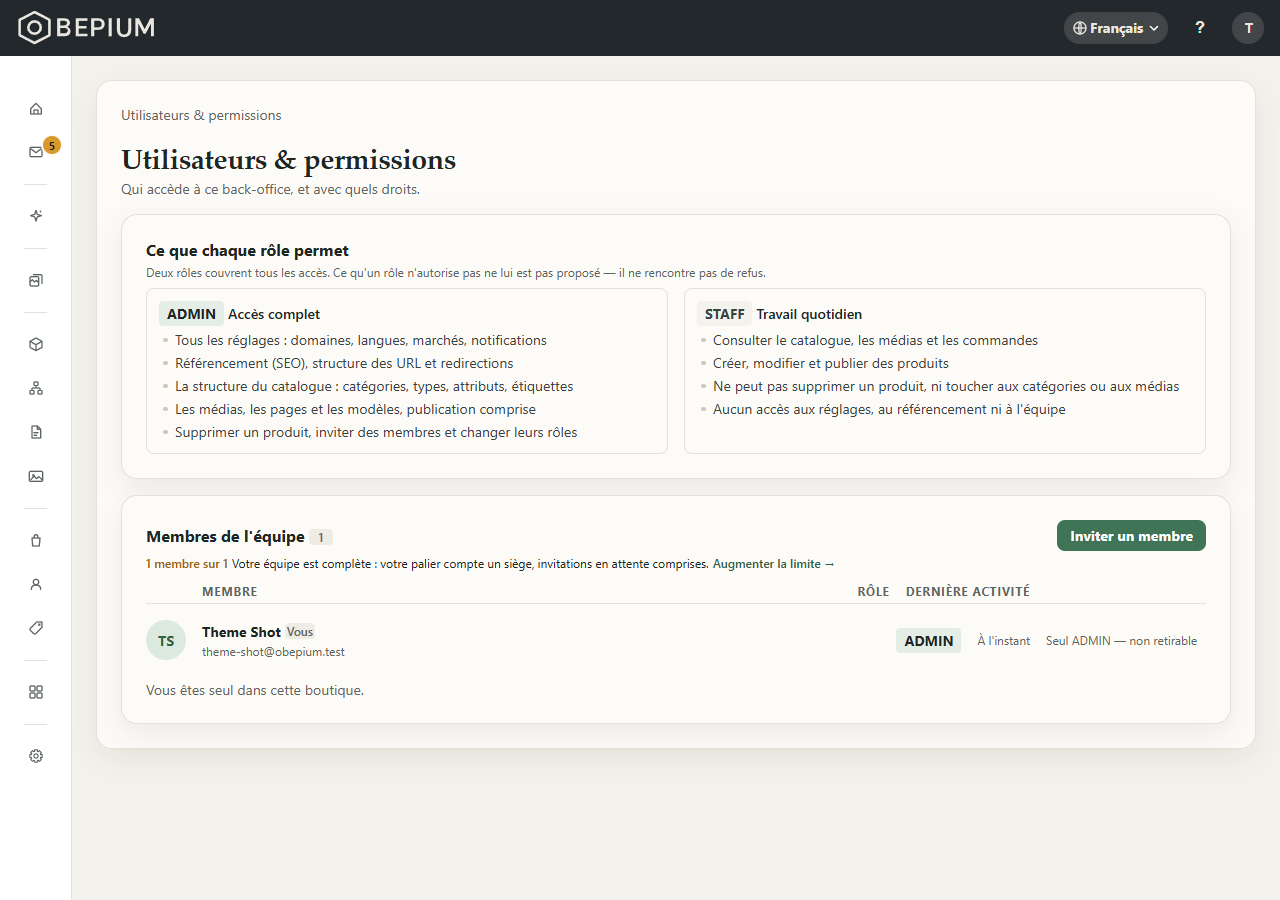Click the Ce que chaque rôle permet heading

point(247,251)
